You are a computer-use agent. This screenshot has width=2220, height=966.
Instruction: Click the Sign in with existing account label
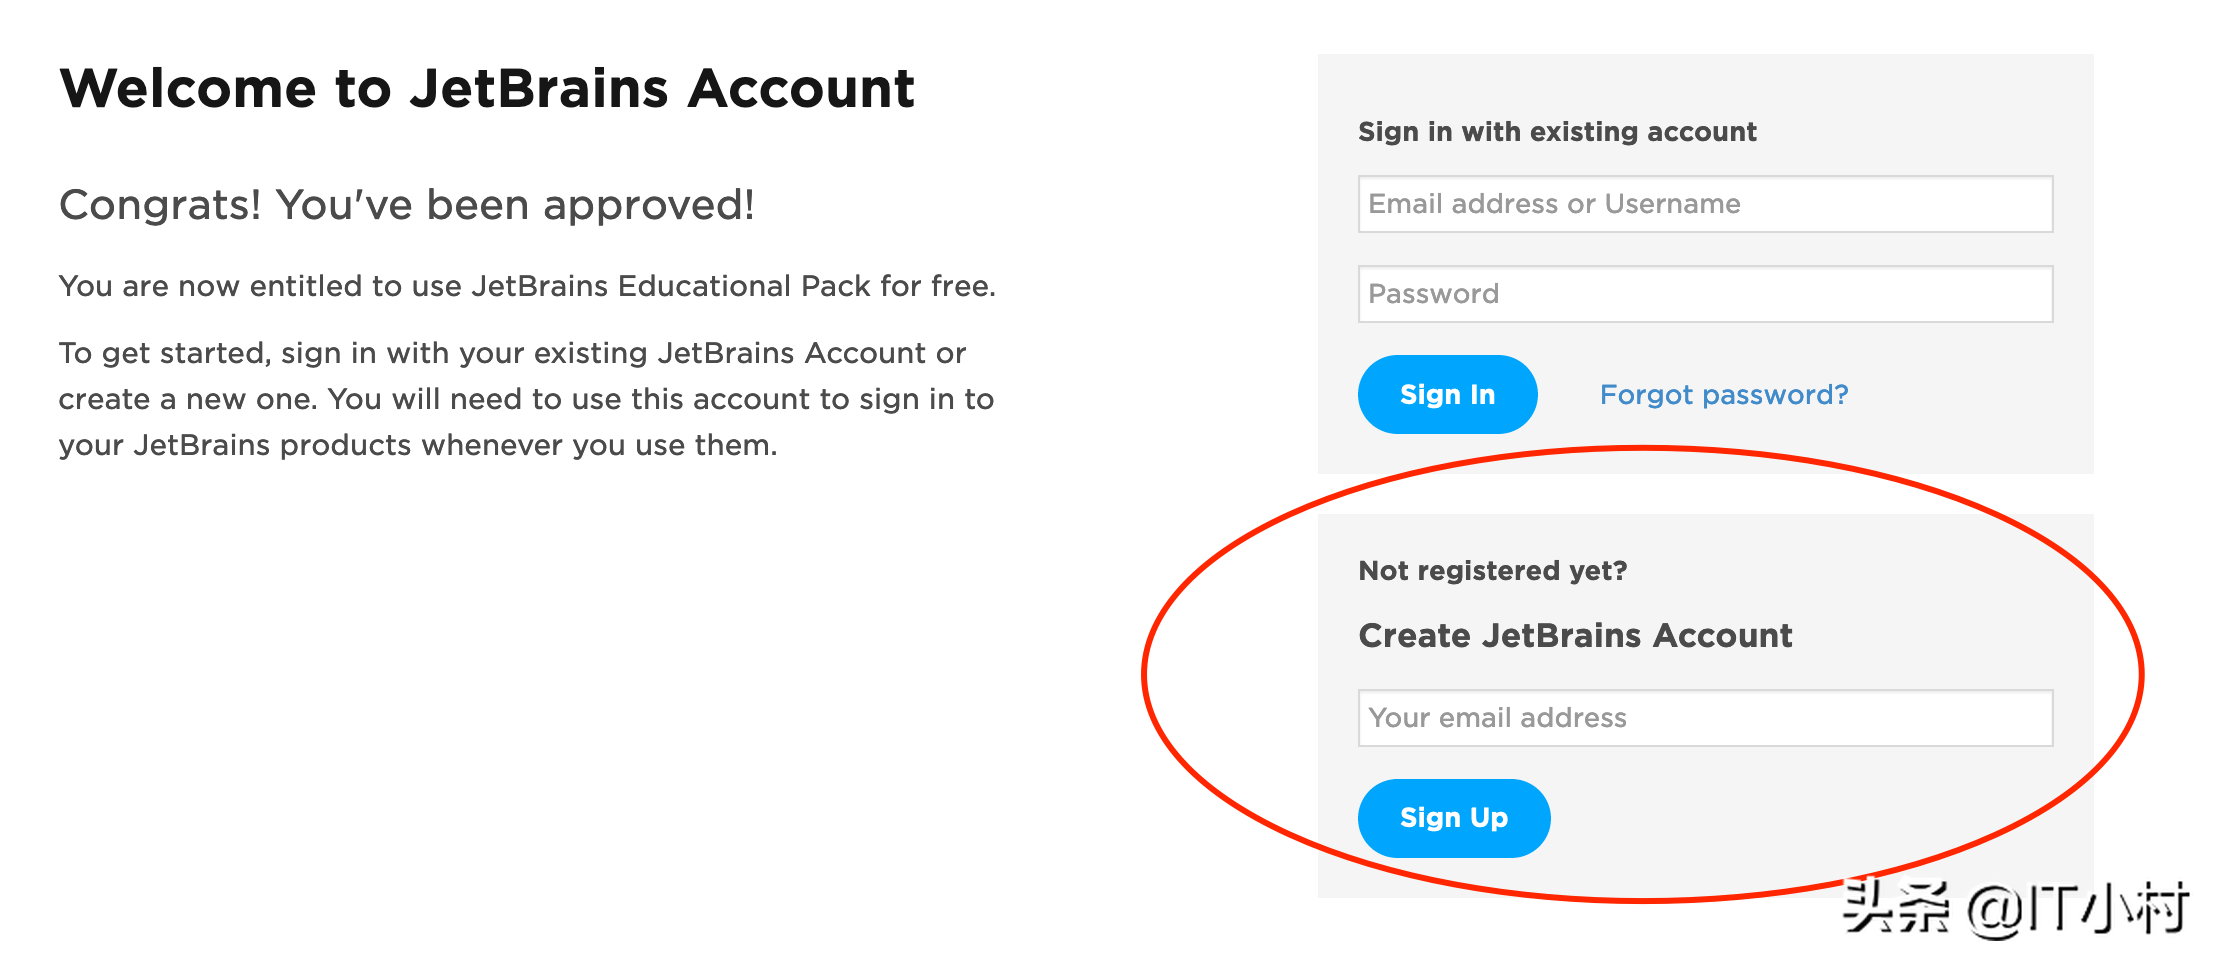[x=1556, y=131]
